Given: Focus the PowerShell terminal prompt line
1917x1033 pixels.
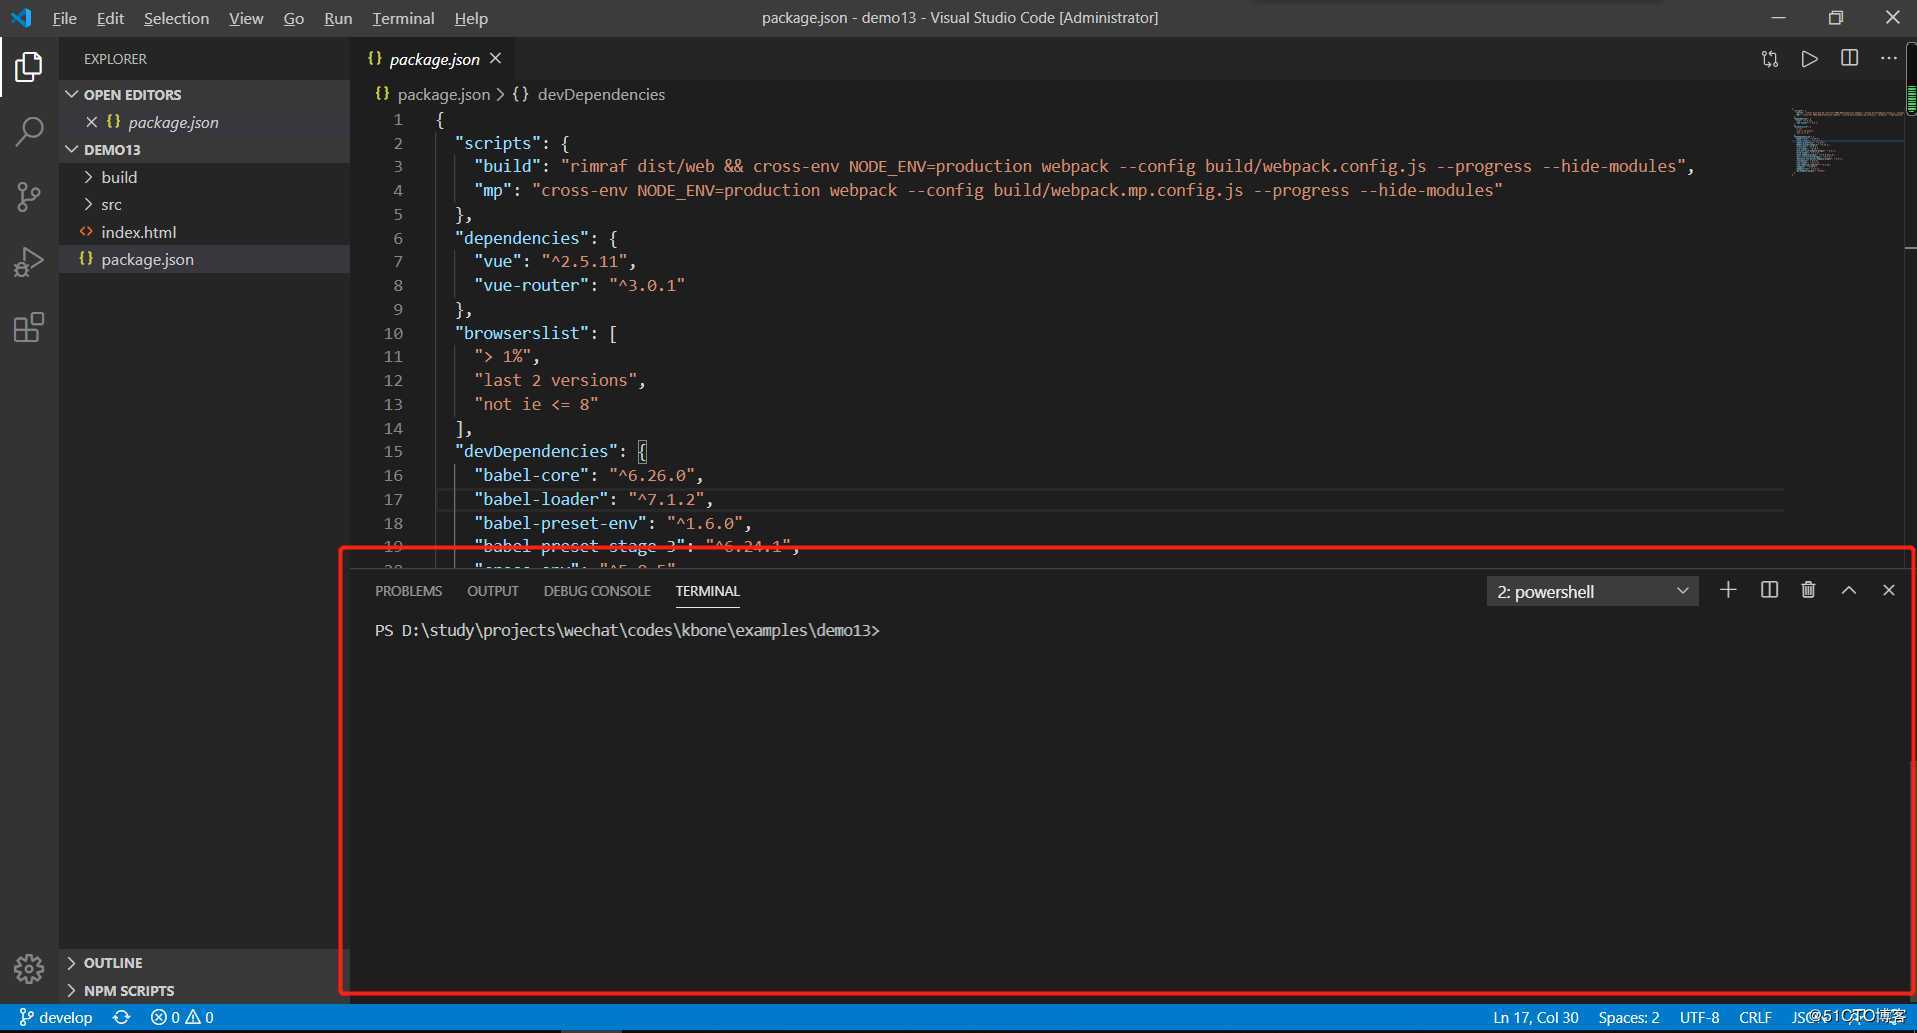Looking at the screenshot, I should 627,630.
